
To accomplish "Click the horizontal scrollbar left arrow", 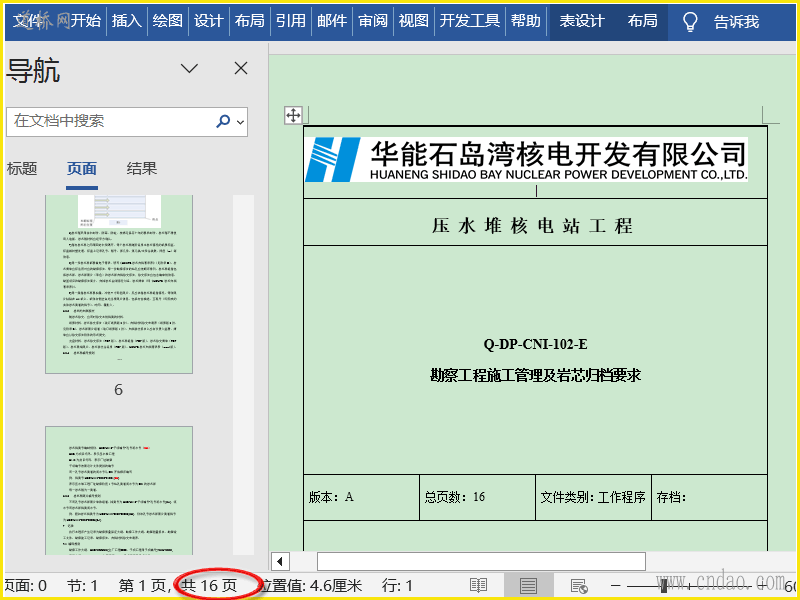I will 280,562.
